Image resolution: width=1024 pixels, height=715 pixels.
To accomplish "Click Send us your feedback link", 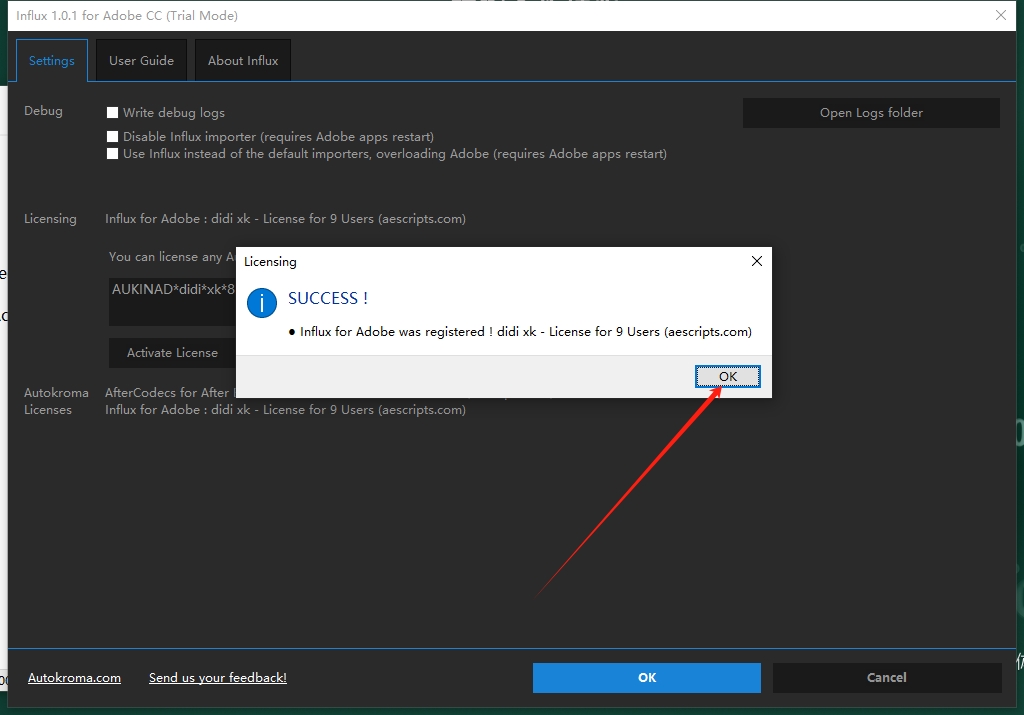I will pos(217,678).
